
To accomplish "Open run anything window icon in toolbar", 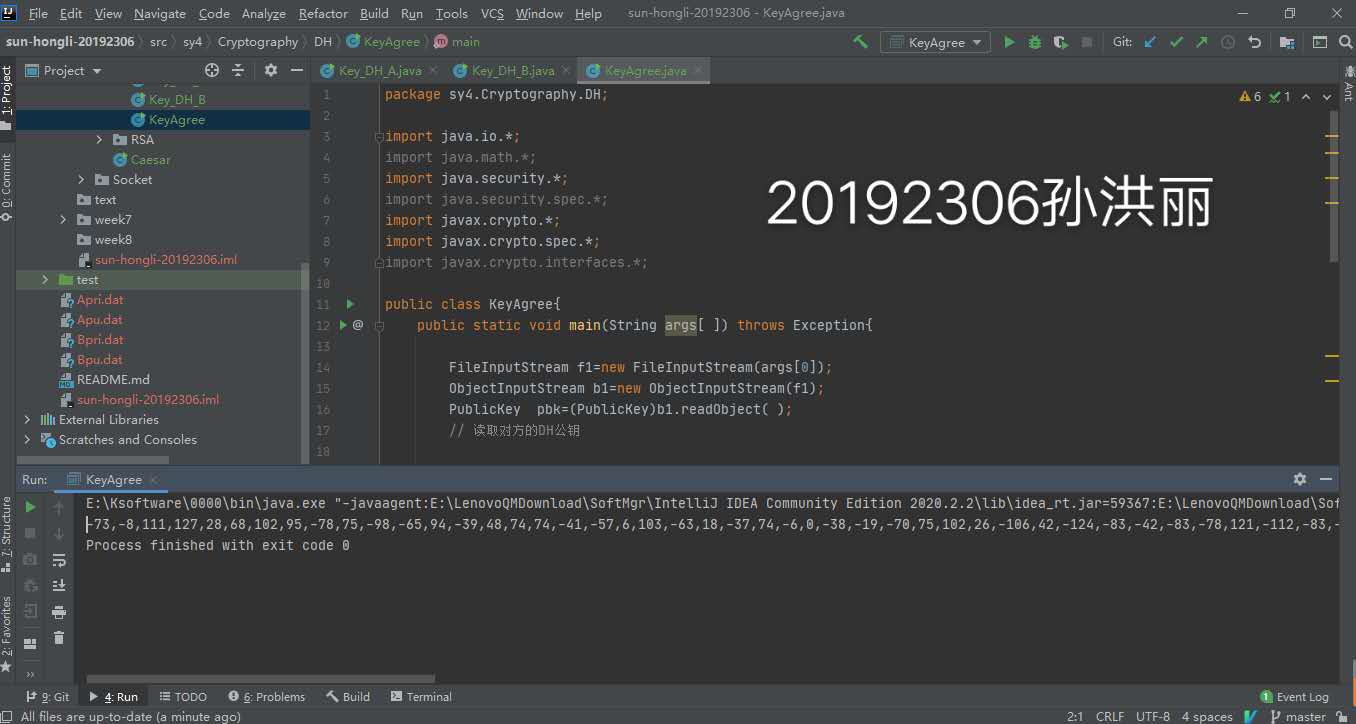I will coord(1320,42).
